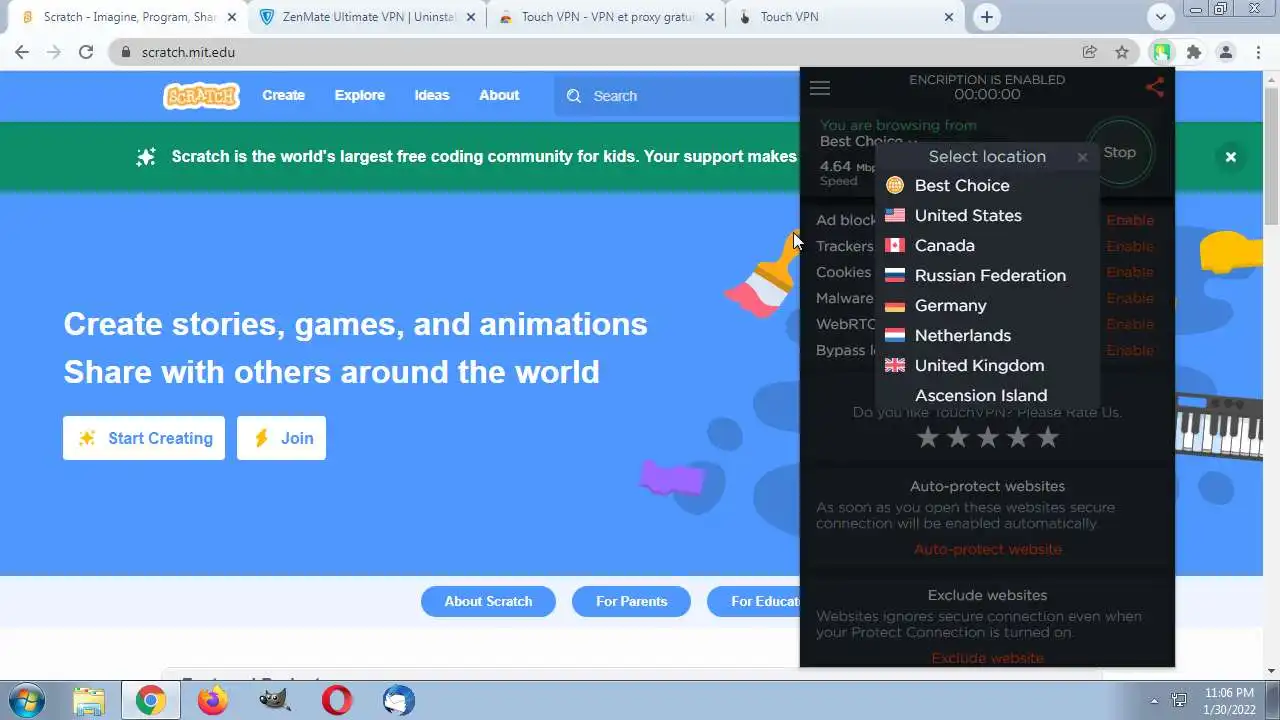
Task: Enable the Malware protection option
Action: 1130,298
